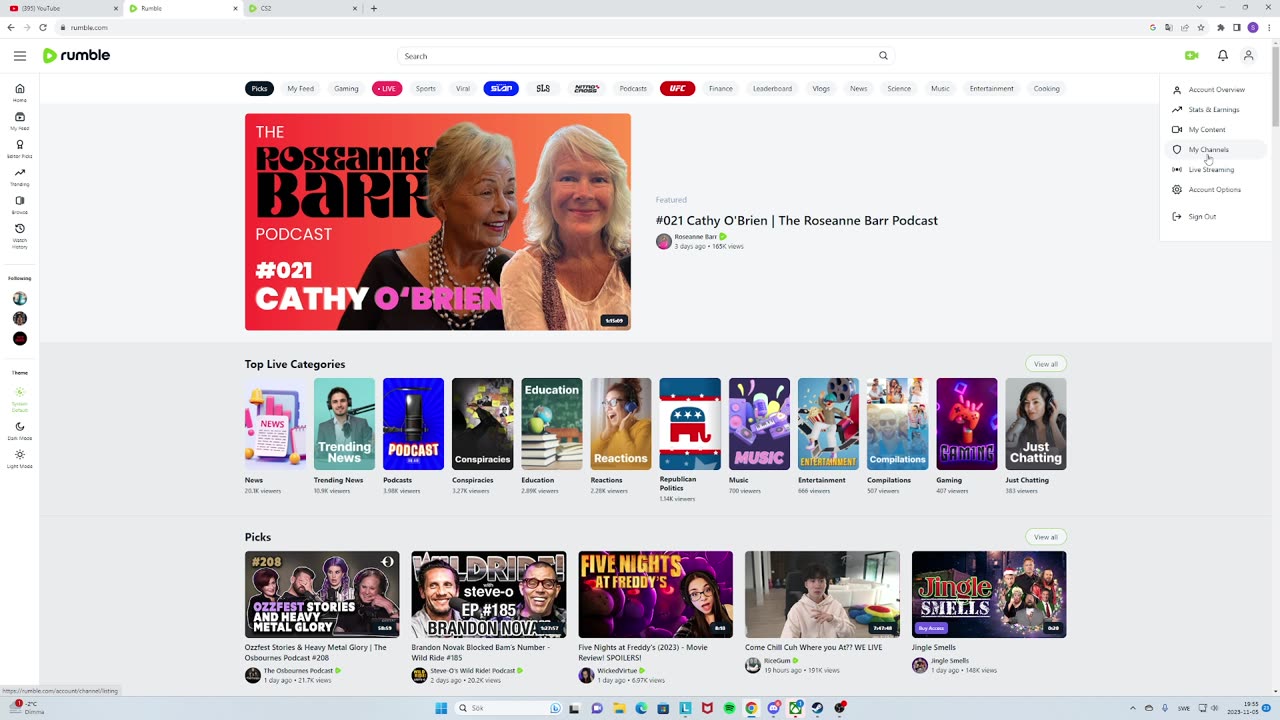Screen dimensions: 1280x720
Task: Open a new browser tab
Action: [374, 8]
